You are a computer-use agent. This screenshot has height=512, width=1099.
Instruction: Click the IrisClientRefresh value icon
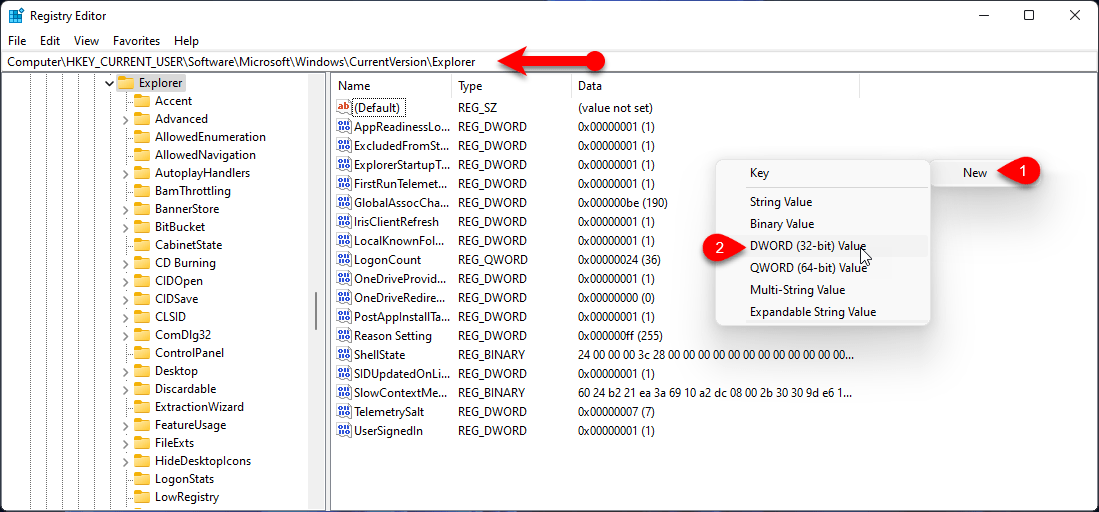pos(343,221)
